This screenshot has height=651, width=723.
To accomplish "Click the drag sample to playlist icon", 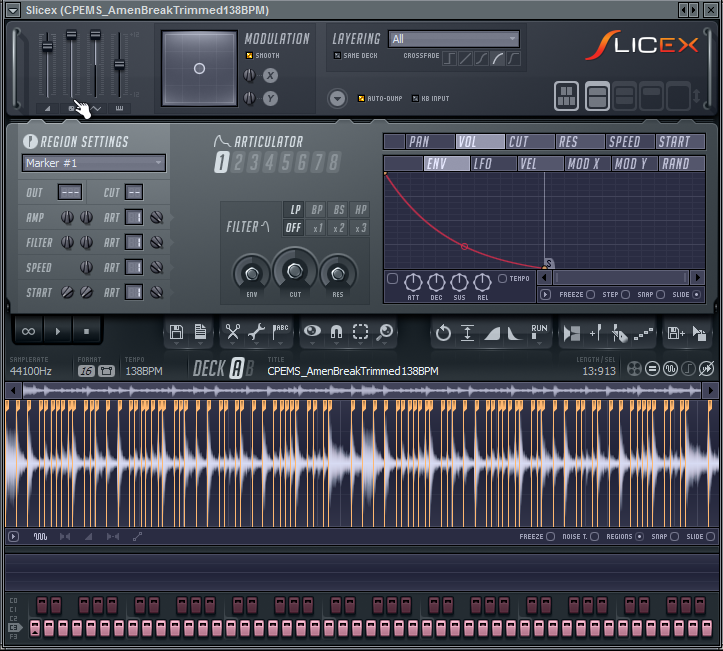I will point(699,334).
